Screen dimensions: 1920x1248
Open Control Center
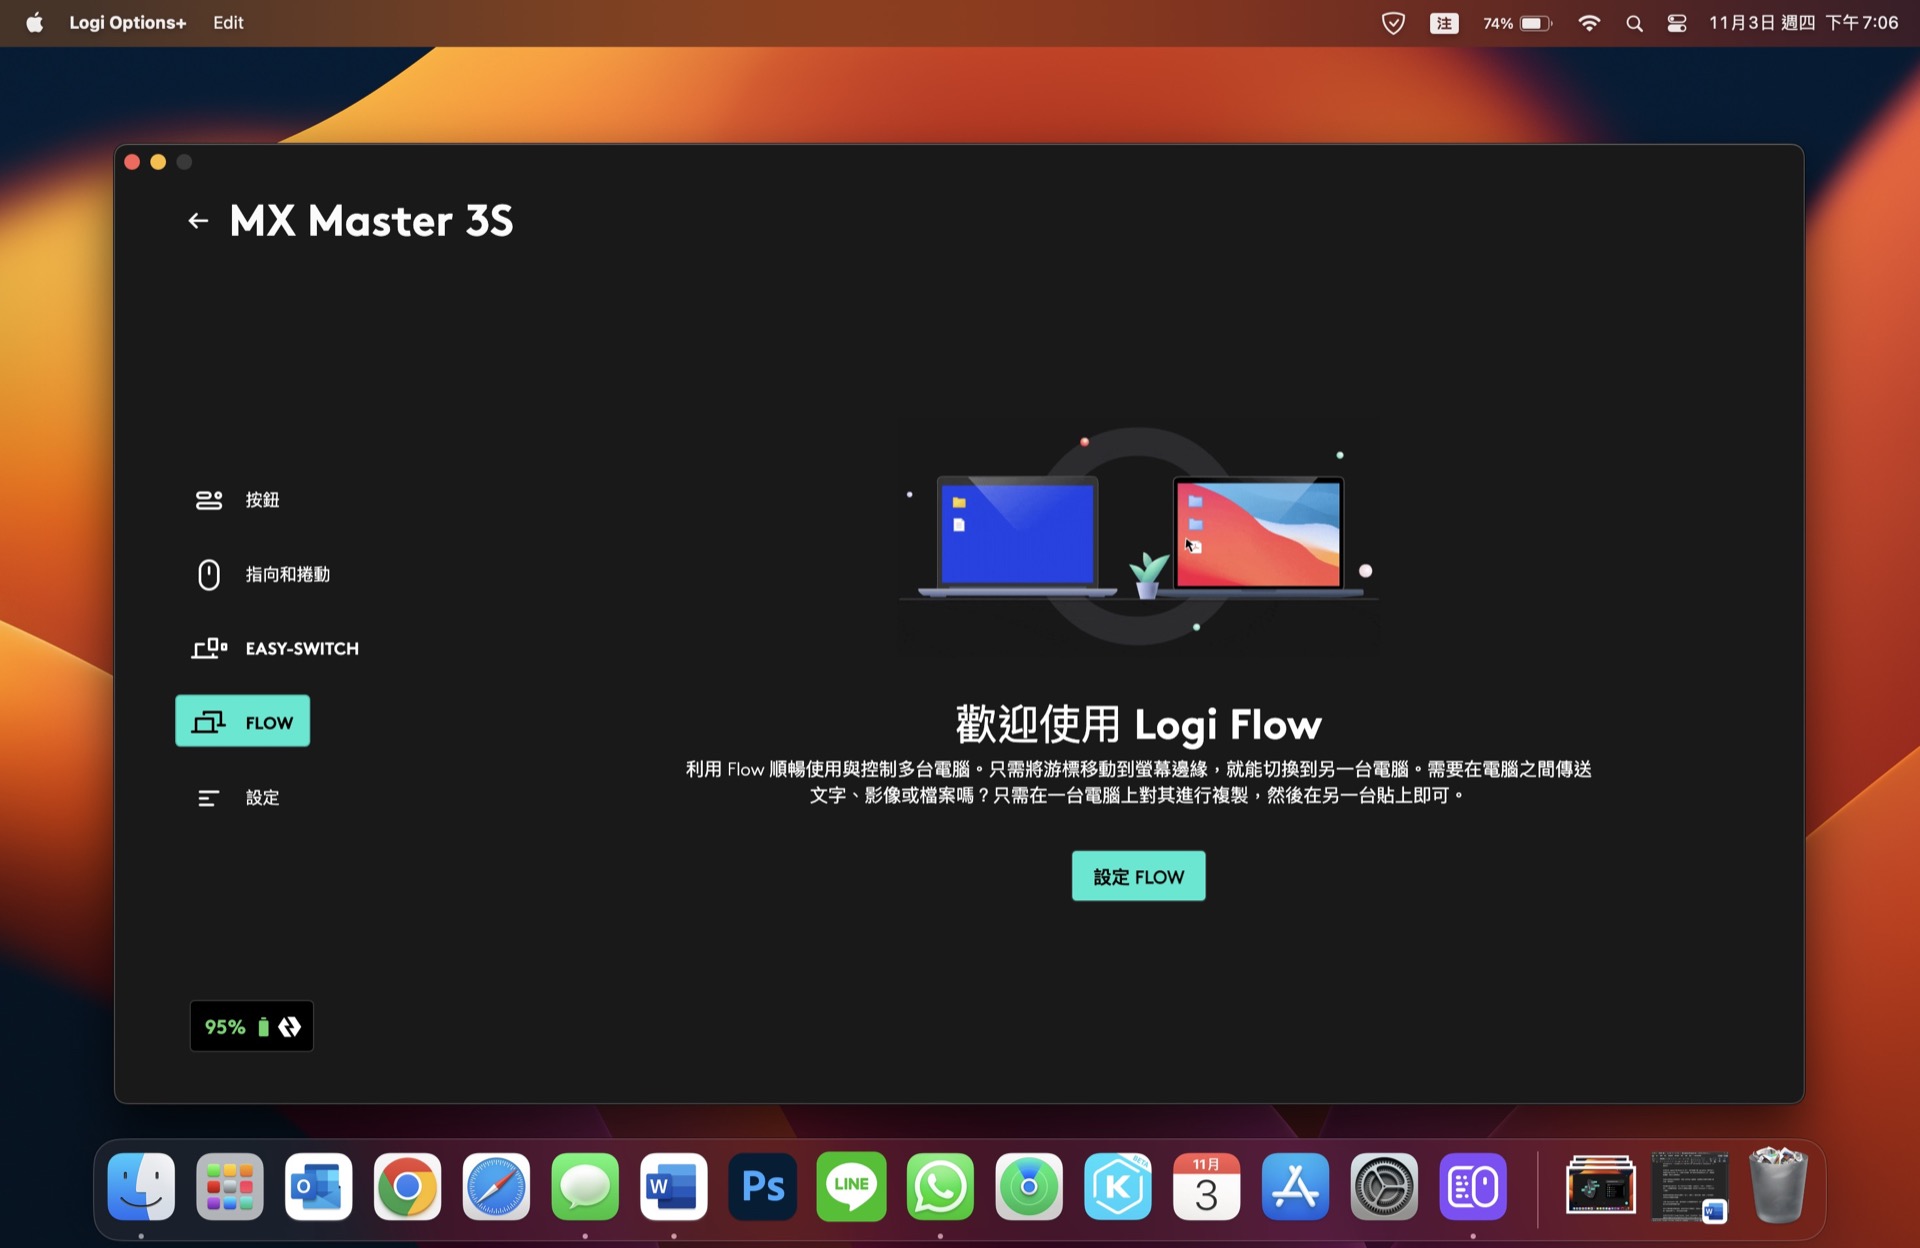coord(1677,23)
